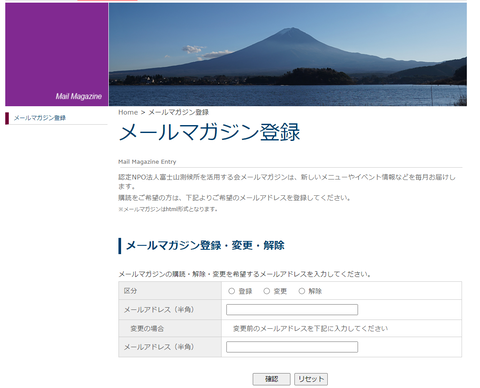Focus the メールアドレス input below 変更の場合
This screenshot has width=480, height=388.
pyautogui.click(x=292, y=347)
